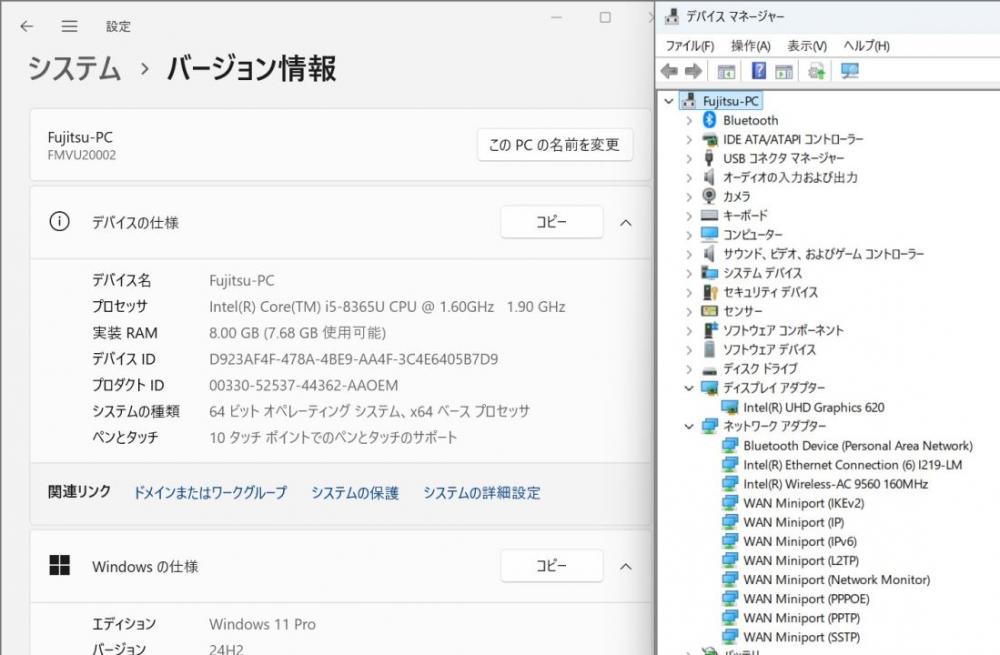Select the Bluetooth icon in device tree
This screenshot has height=655, width=1000.
709,120
